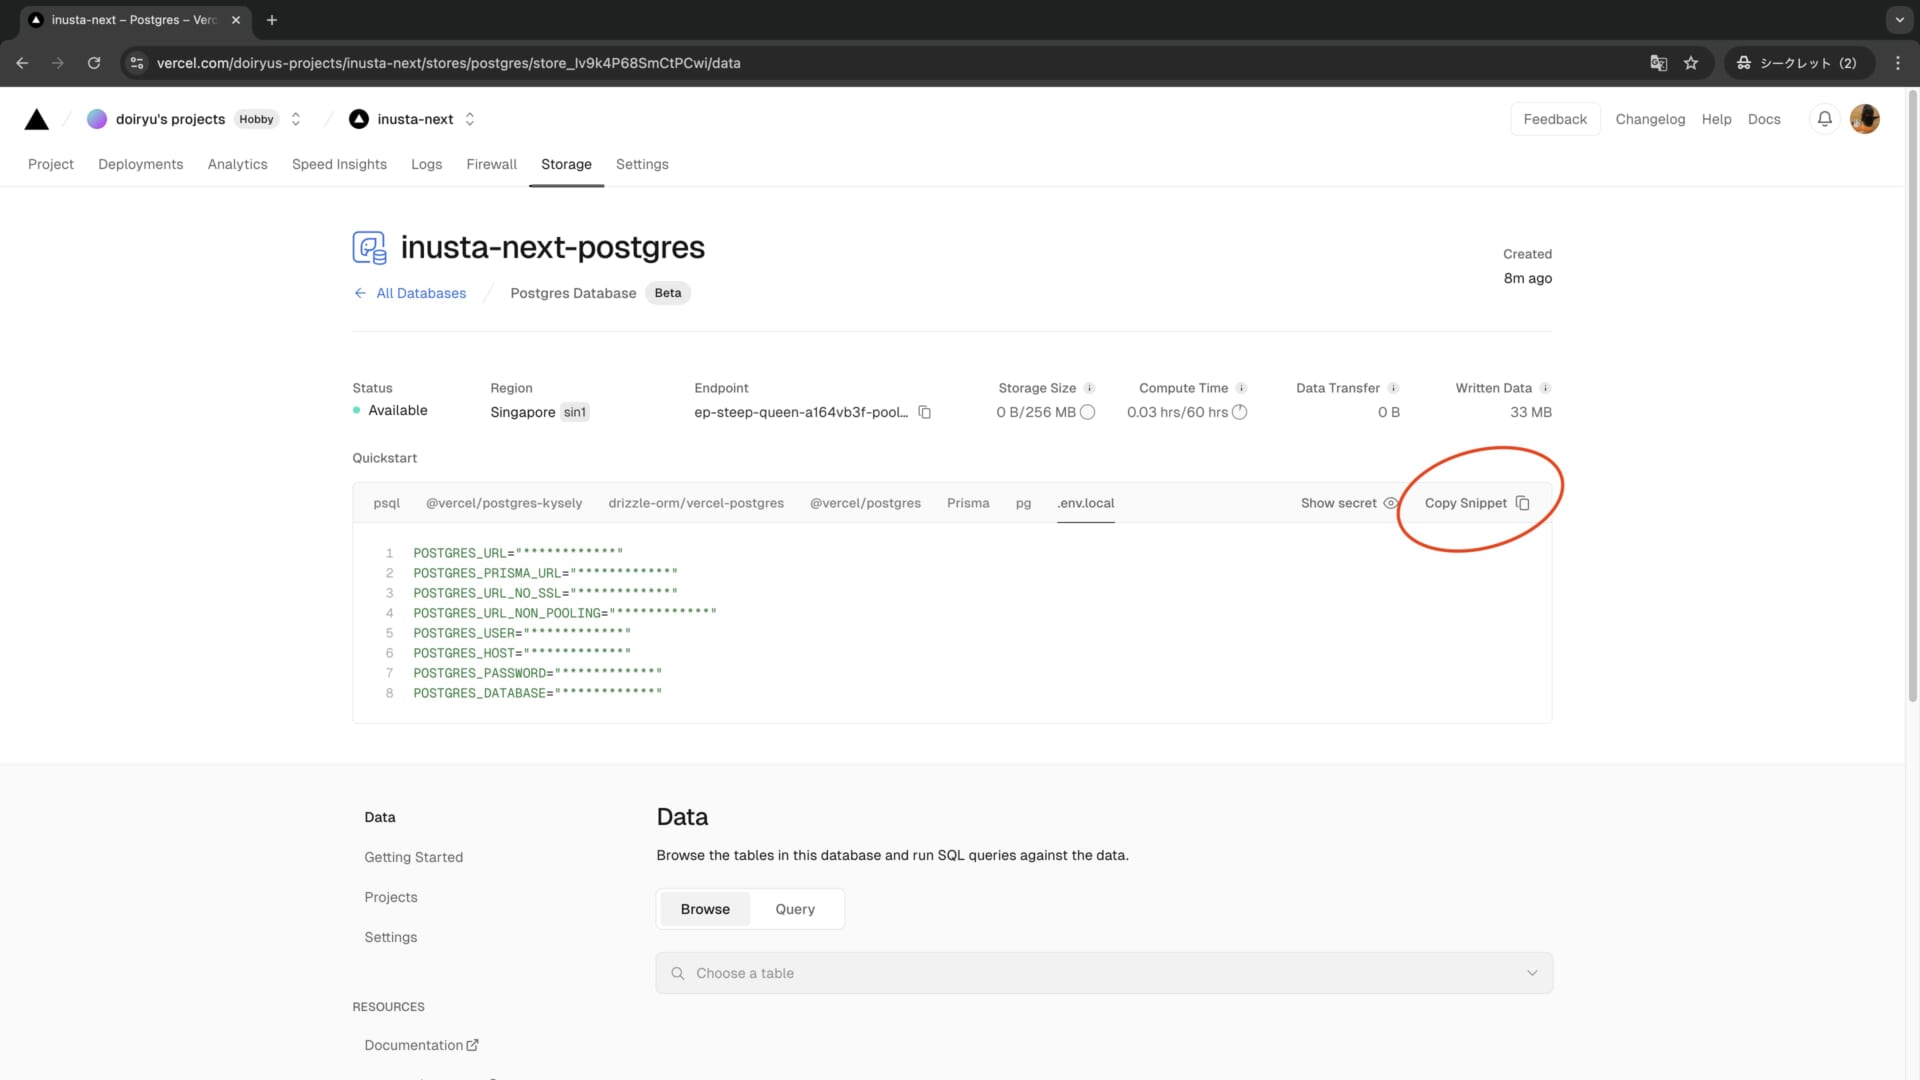The height and width of the screenshot is (1080, 1920).
Task: Click the Feedback button
Action: [1555, 119]
